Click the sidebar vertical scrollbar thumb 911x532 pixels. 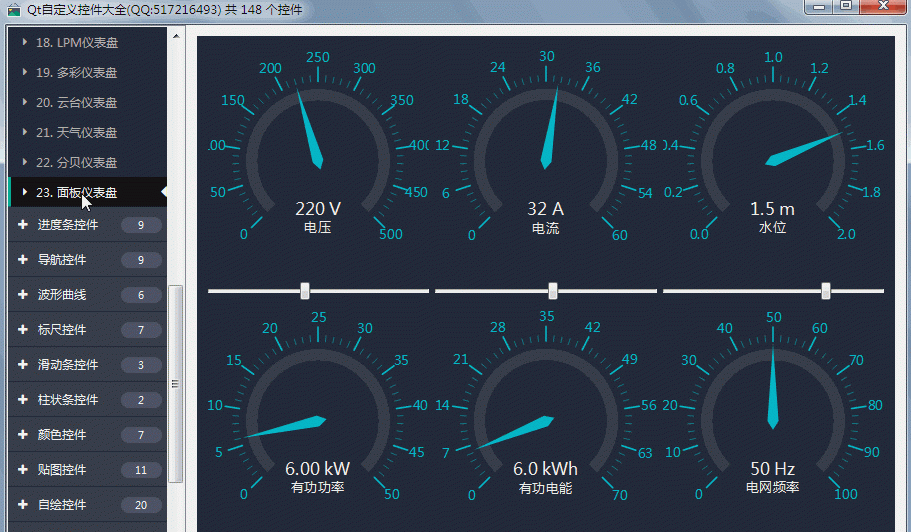[175, 384]
